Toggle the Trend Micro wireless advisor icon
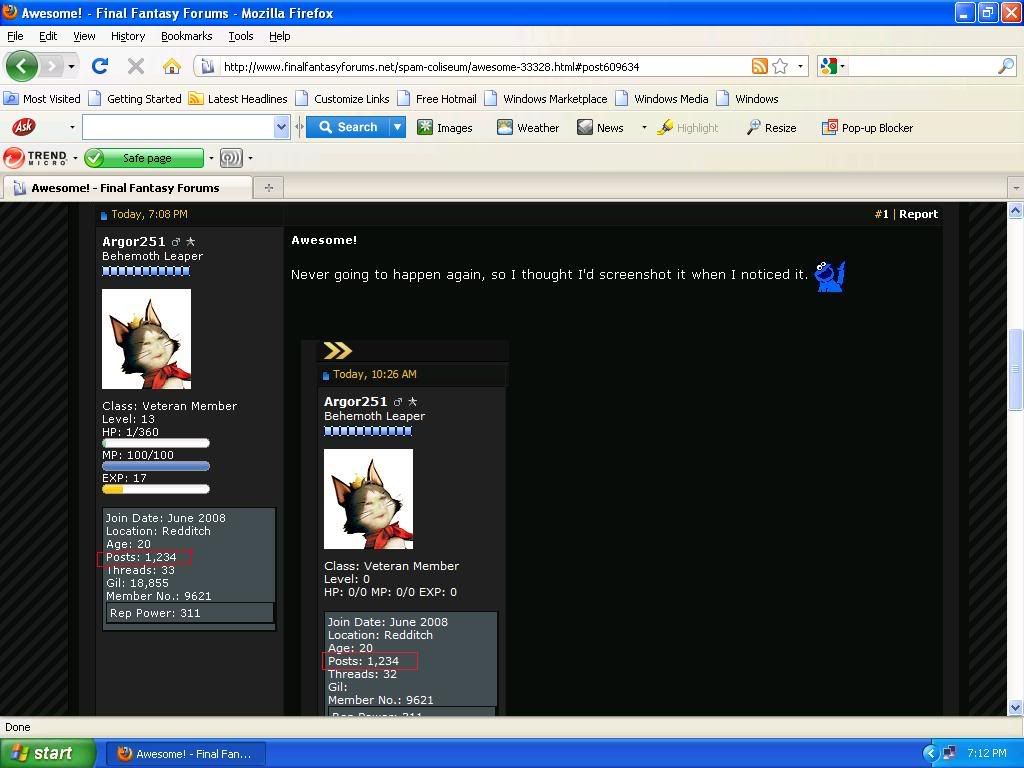The height and width of the screenshot is (768, 1024). pyautogui.click(x=231, y=158)
